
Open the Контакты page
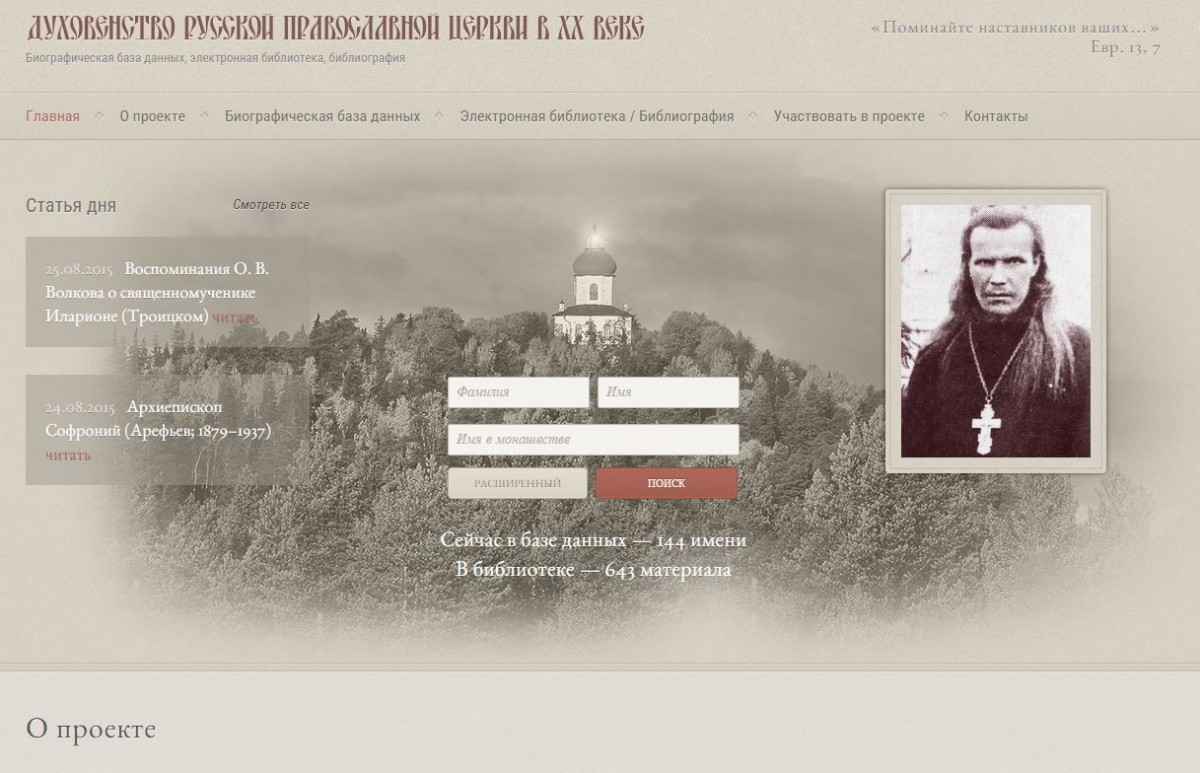(x=995, y=116)
